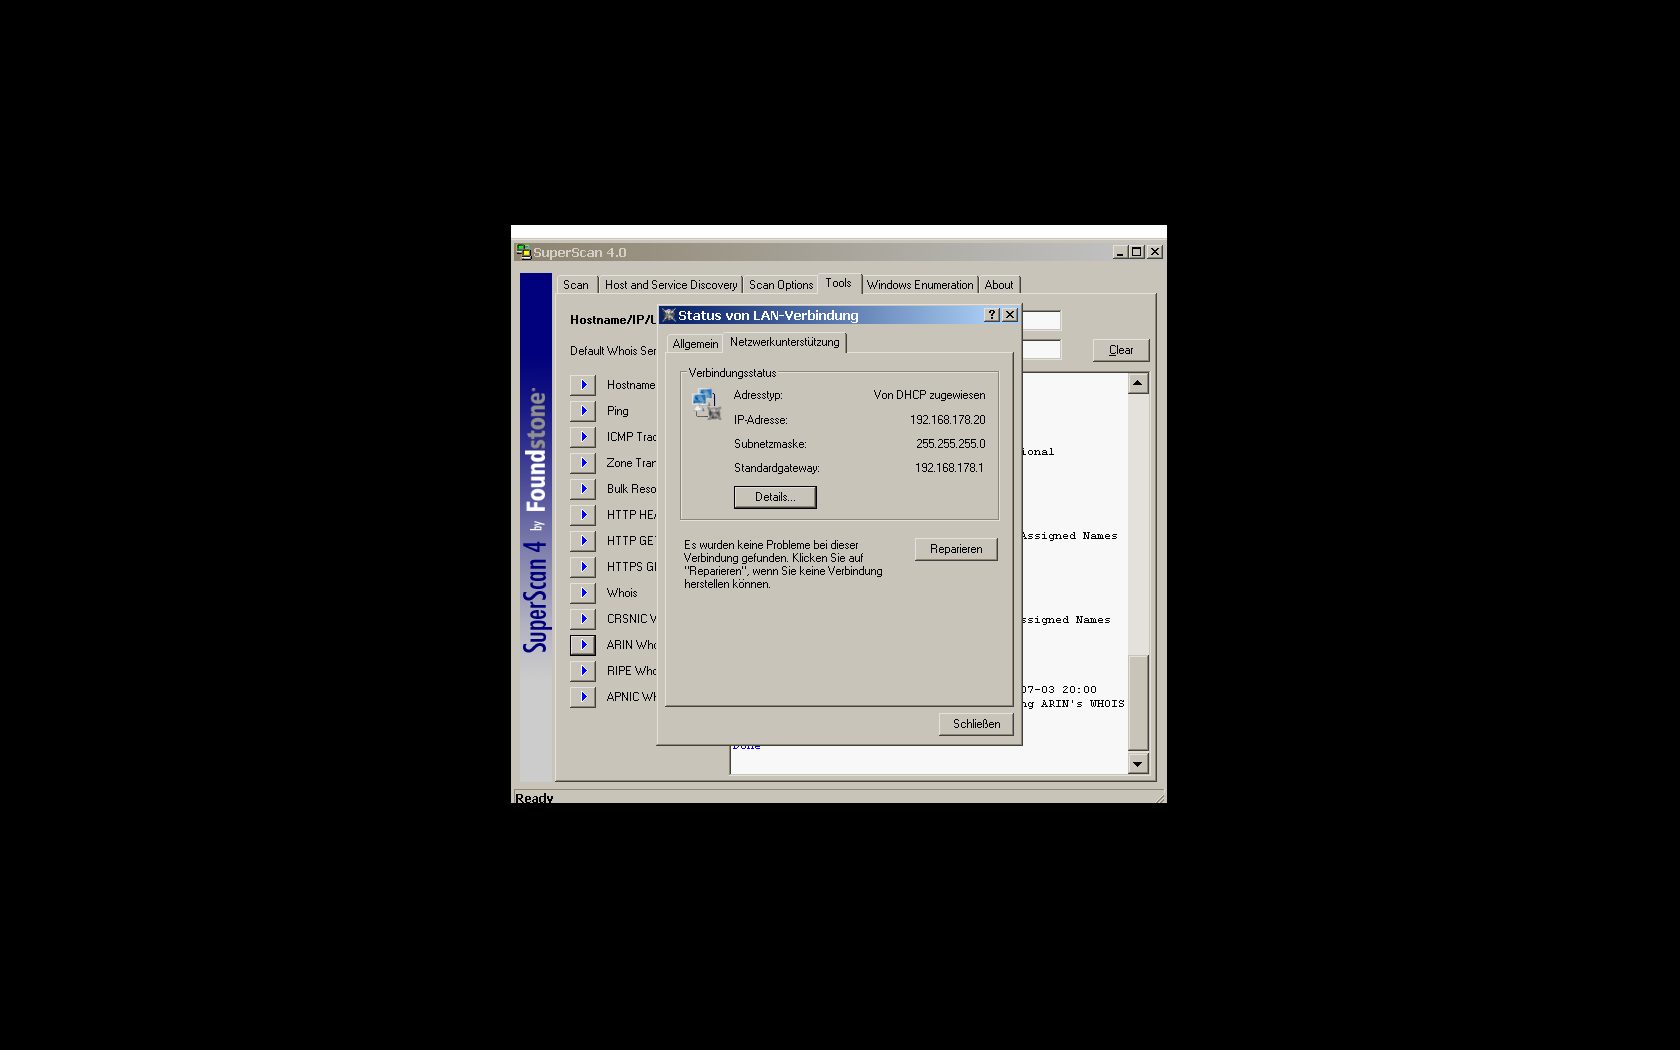This screenshot has height=1050, width=1680.
Task: Click the Clear button in SuperScan
Action: (1121, 350)
